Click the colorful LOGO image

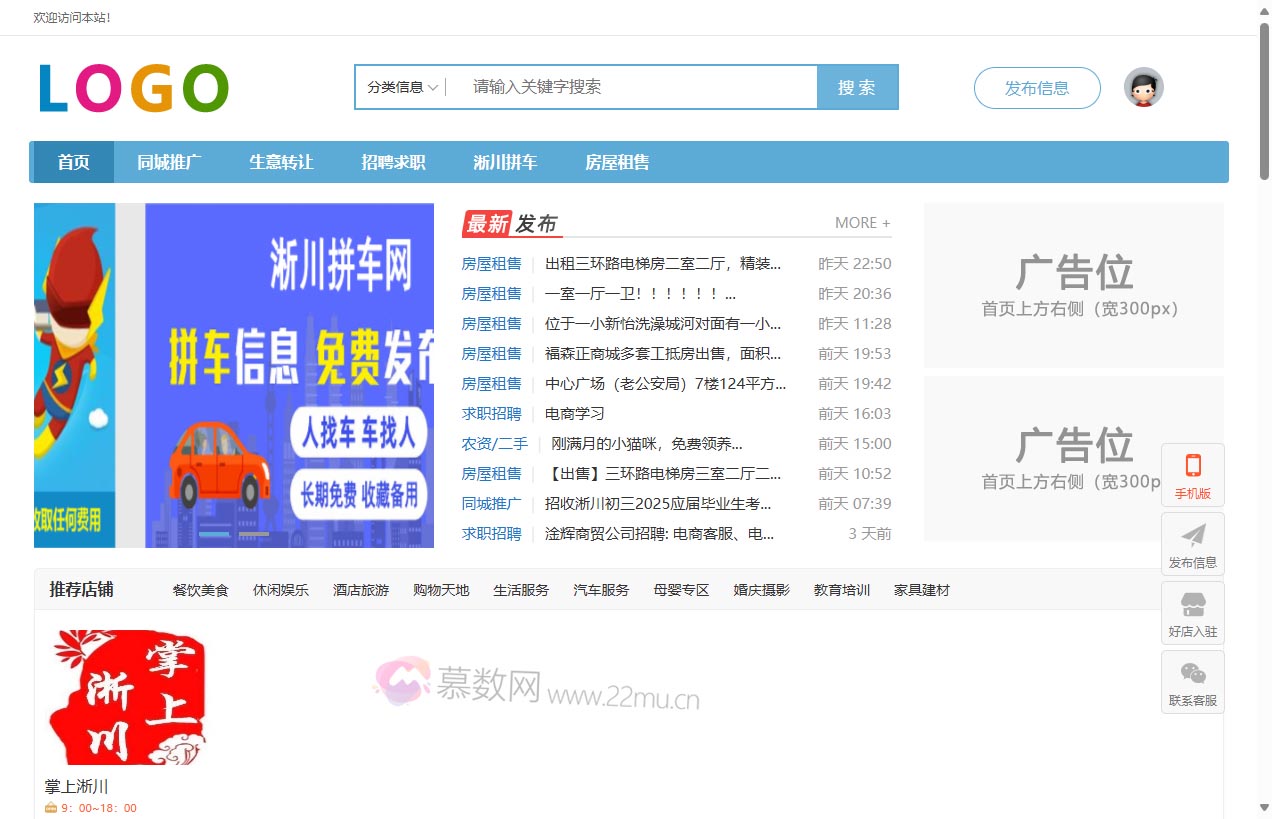pyautogui.click(x=134, y=88)
